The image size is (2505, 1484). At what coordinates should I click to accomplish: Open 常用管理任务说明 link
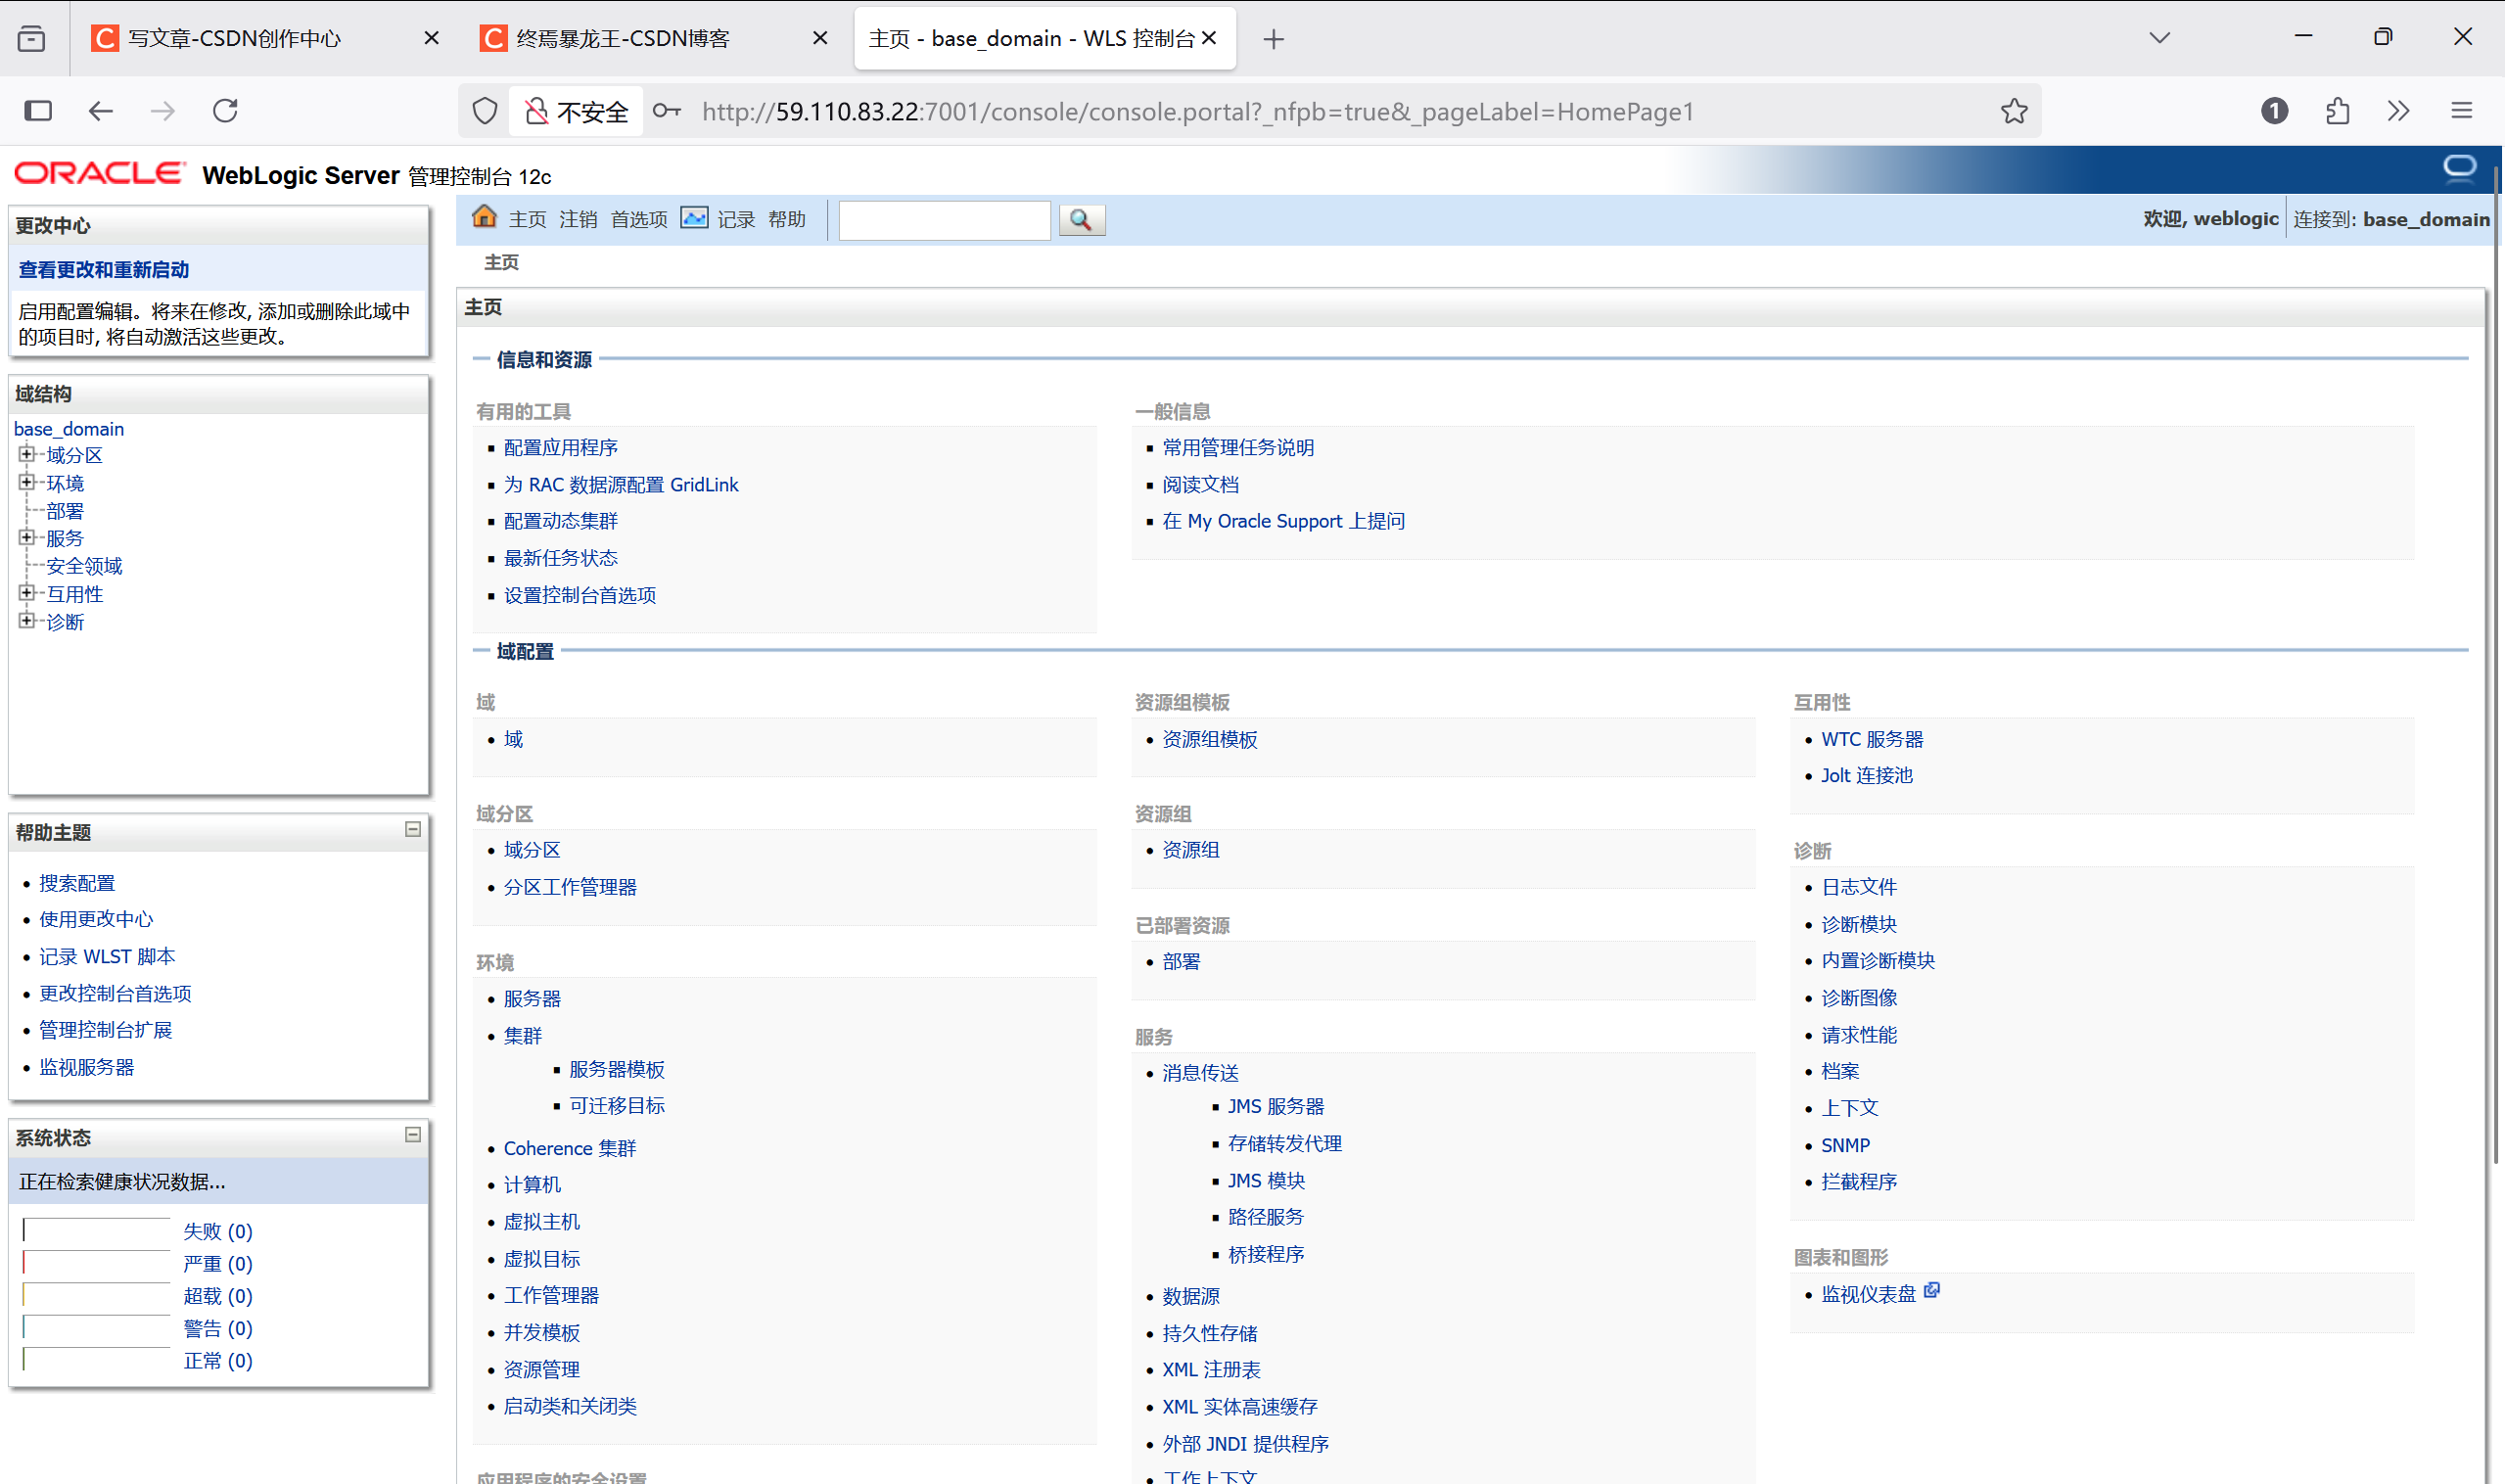pyautogui.click(x=1238, y=448)
